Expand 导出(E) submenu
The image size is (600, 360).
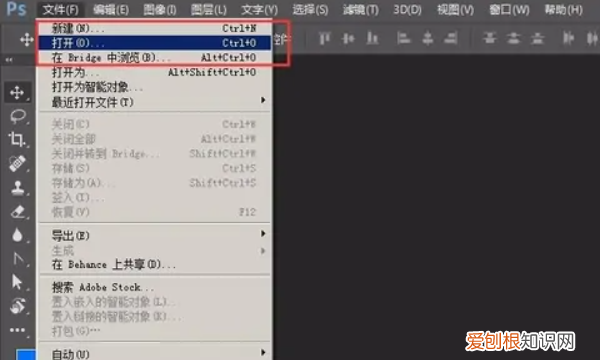[x=155, y=235]
